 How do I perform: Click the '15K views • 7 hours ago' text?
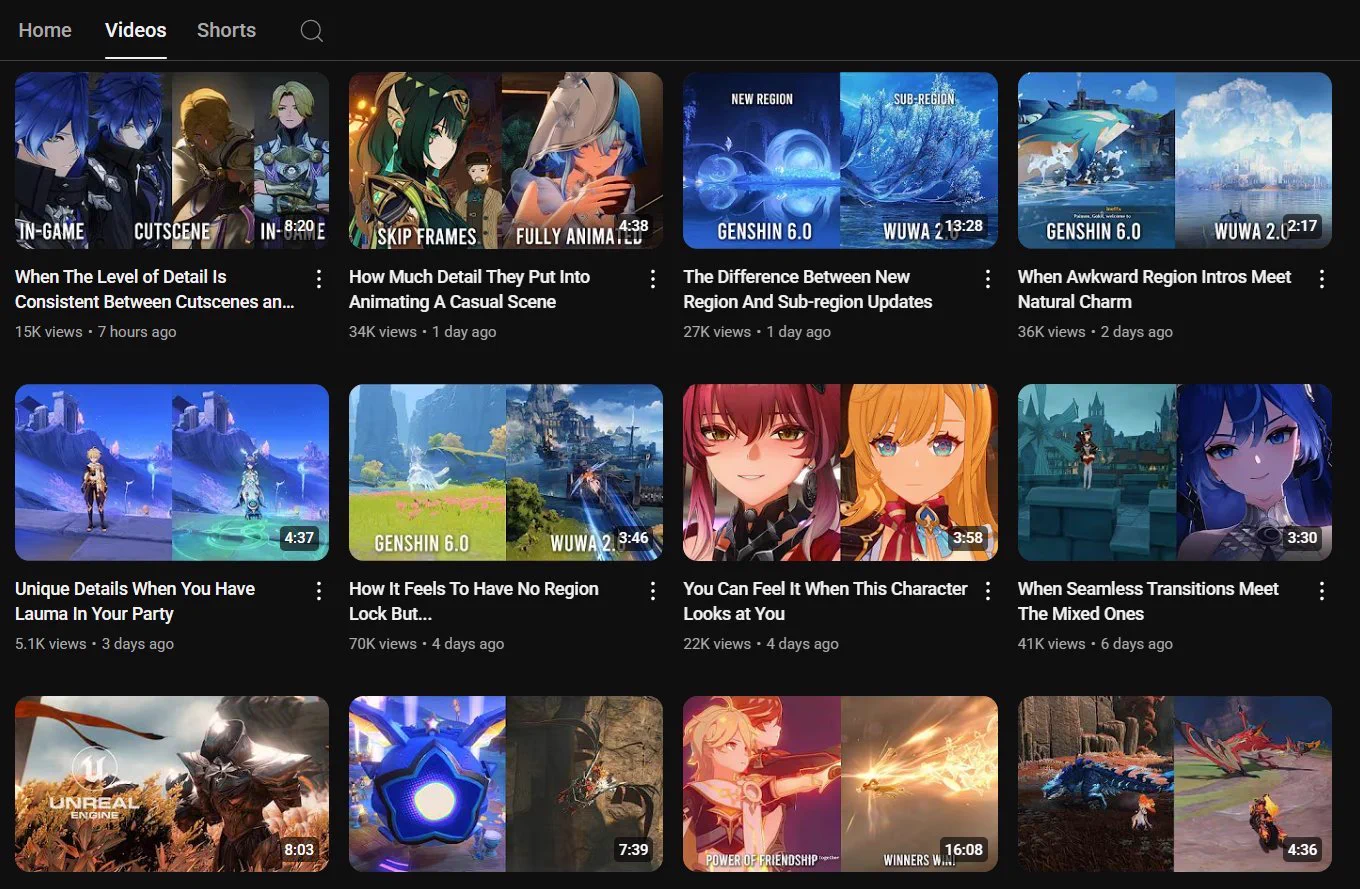tap(96, 332)
